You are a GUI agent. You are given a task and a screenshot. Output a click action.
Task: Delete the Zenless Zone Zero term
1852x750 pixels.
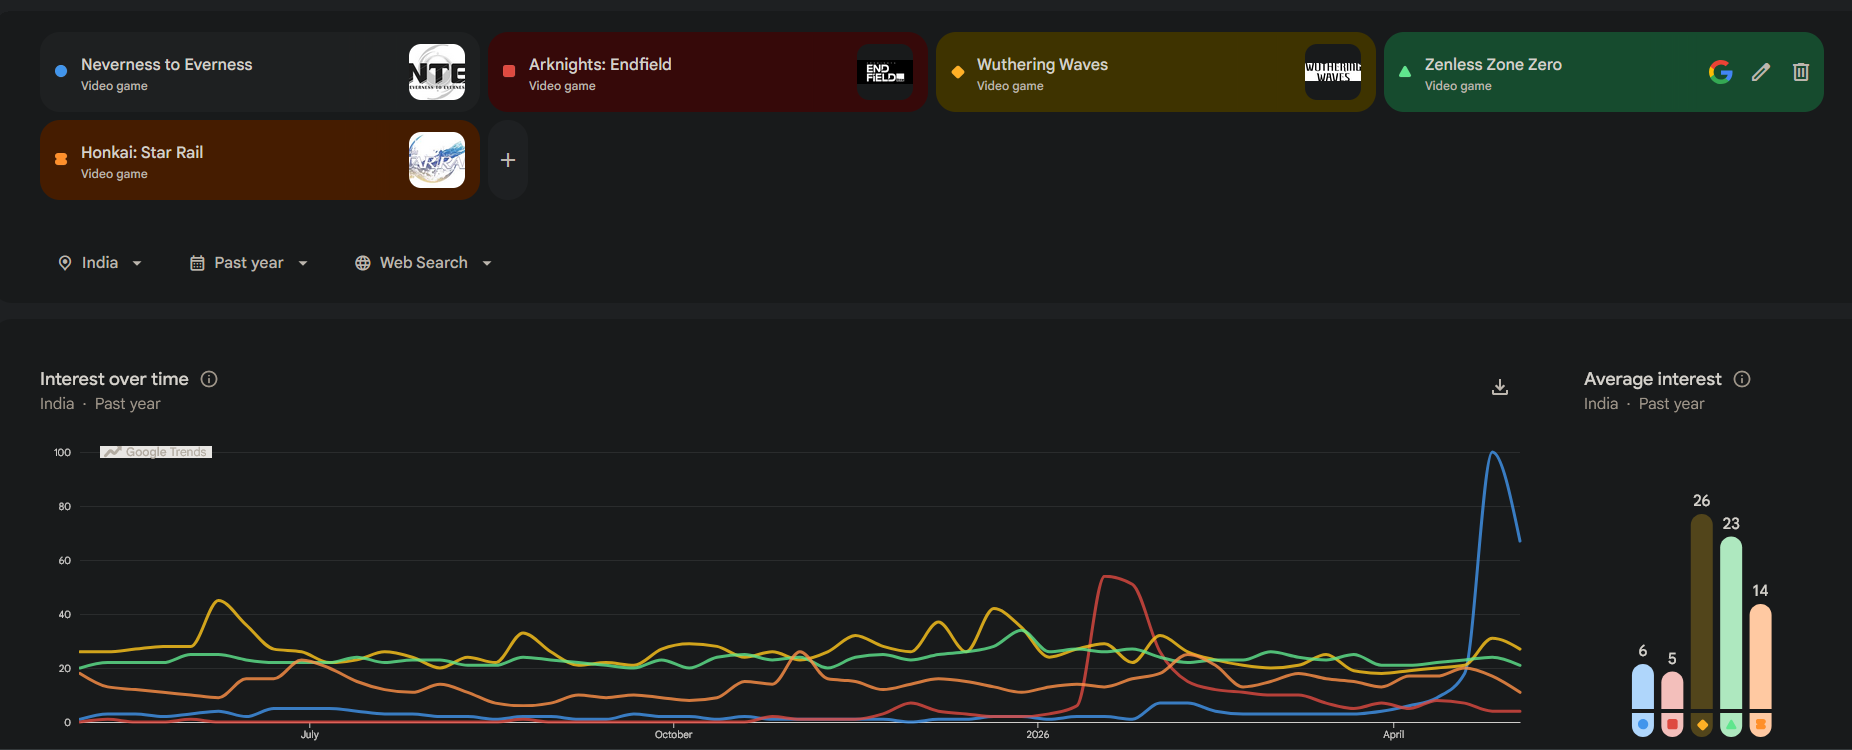point(1801,72)
